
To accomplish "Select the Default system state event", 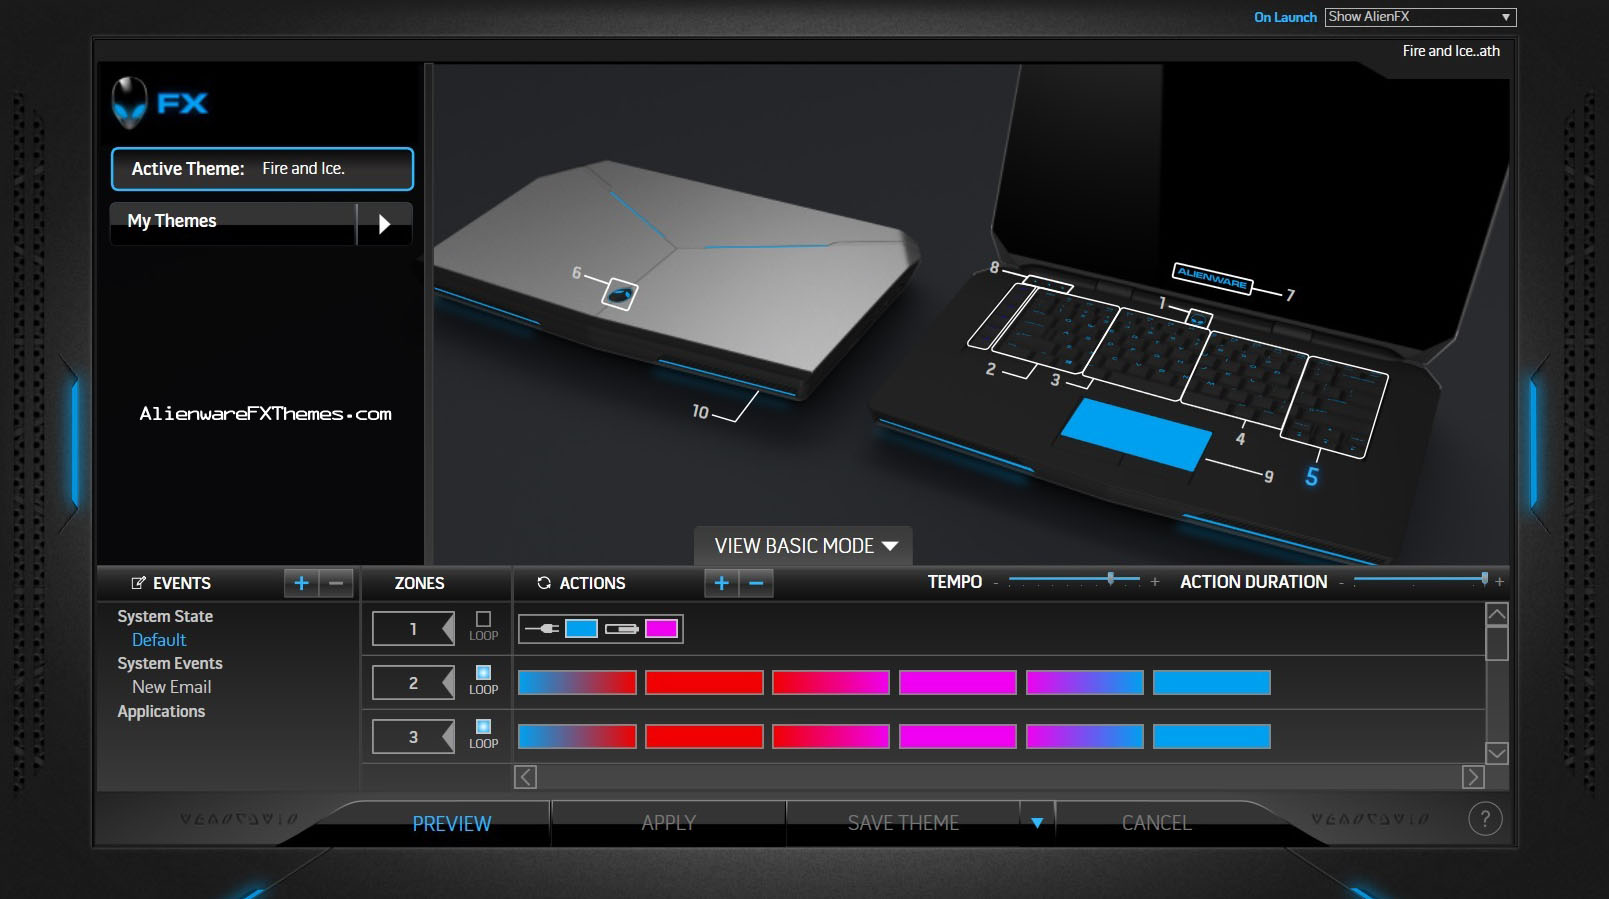I will (159, 640).
